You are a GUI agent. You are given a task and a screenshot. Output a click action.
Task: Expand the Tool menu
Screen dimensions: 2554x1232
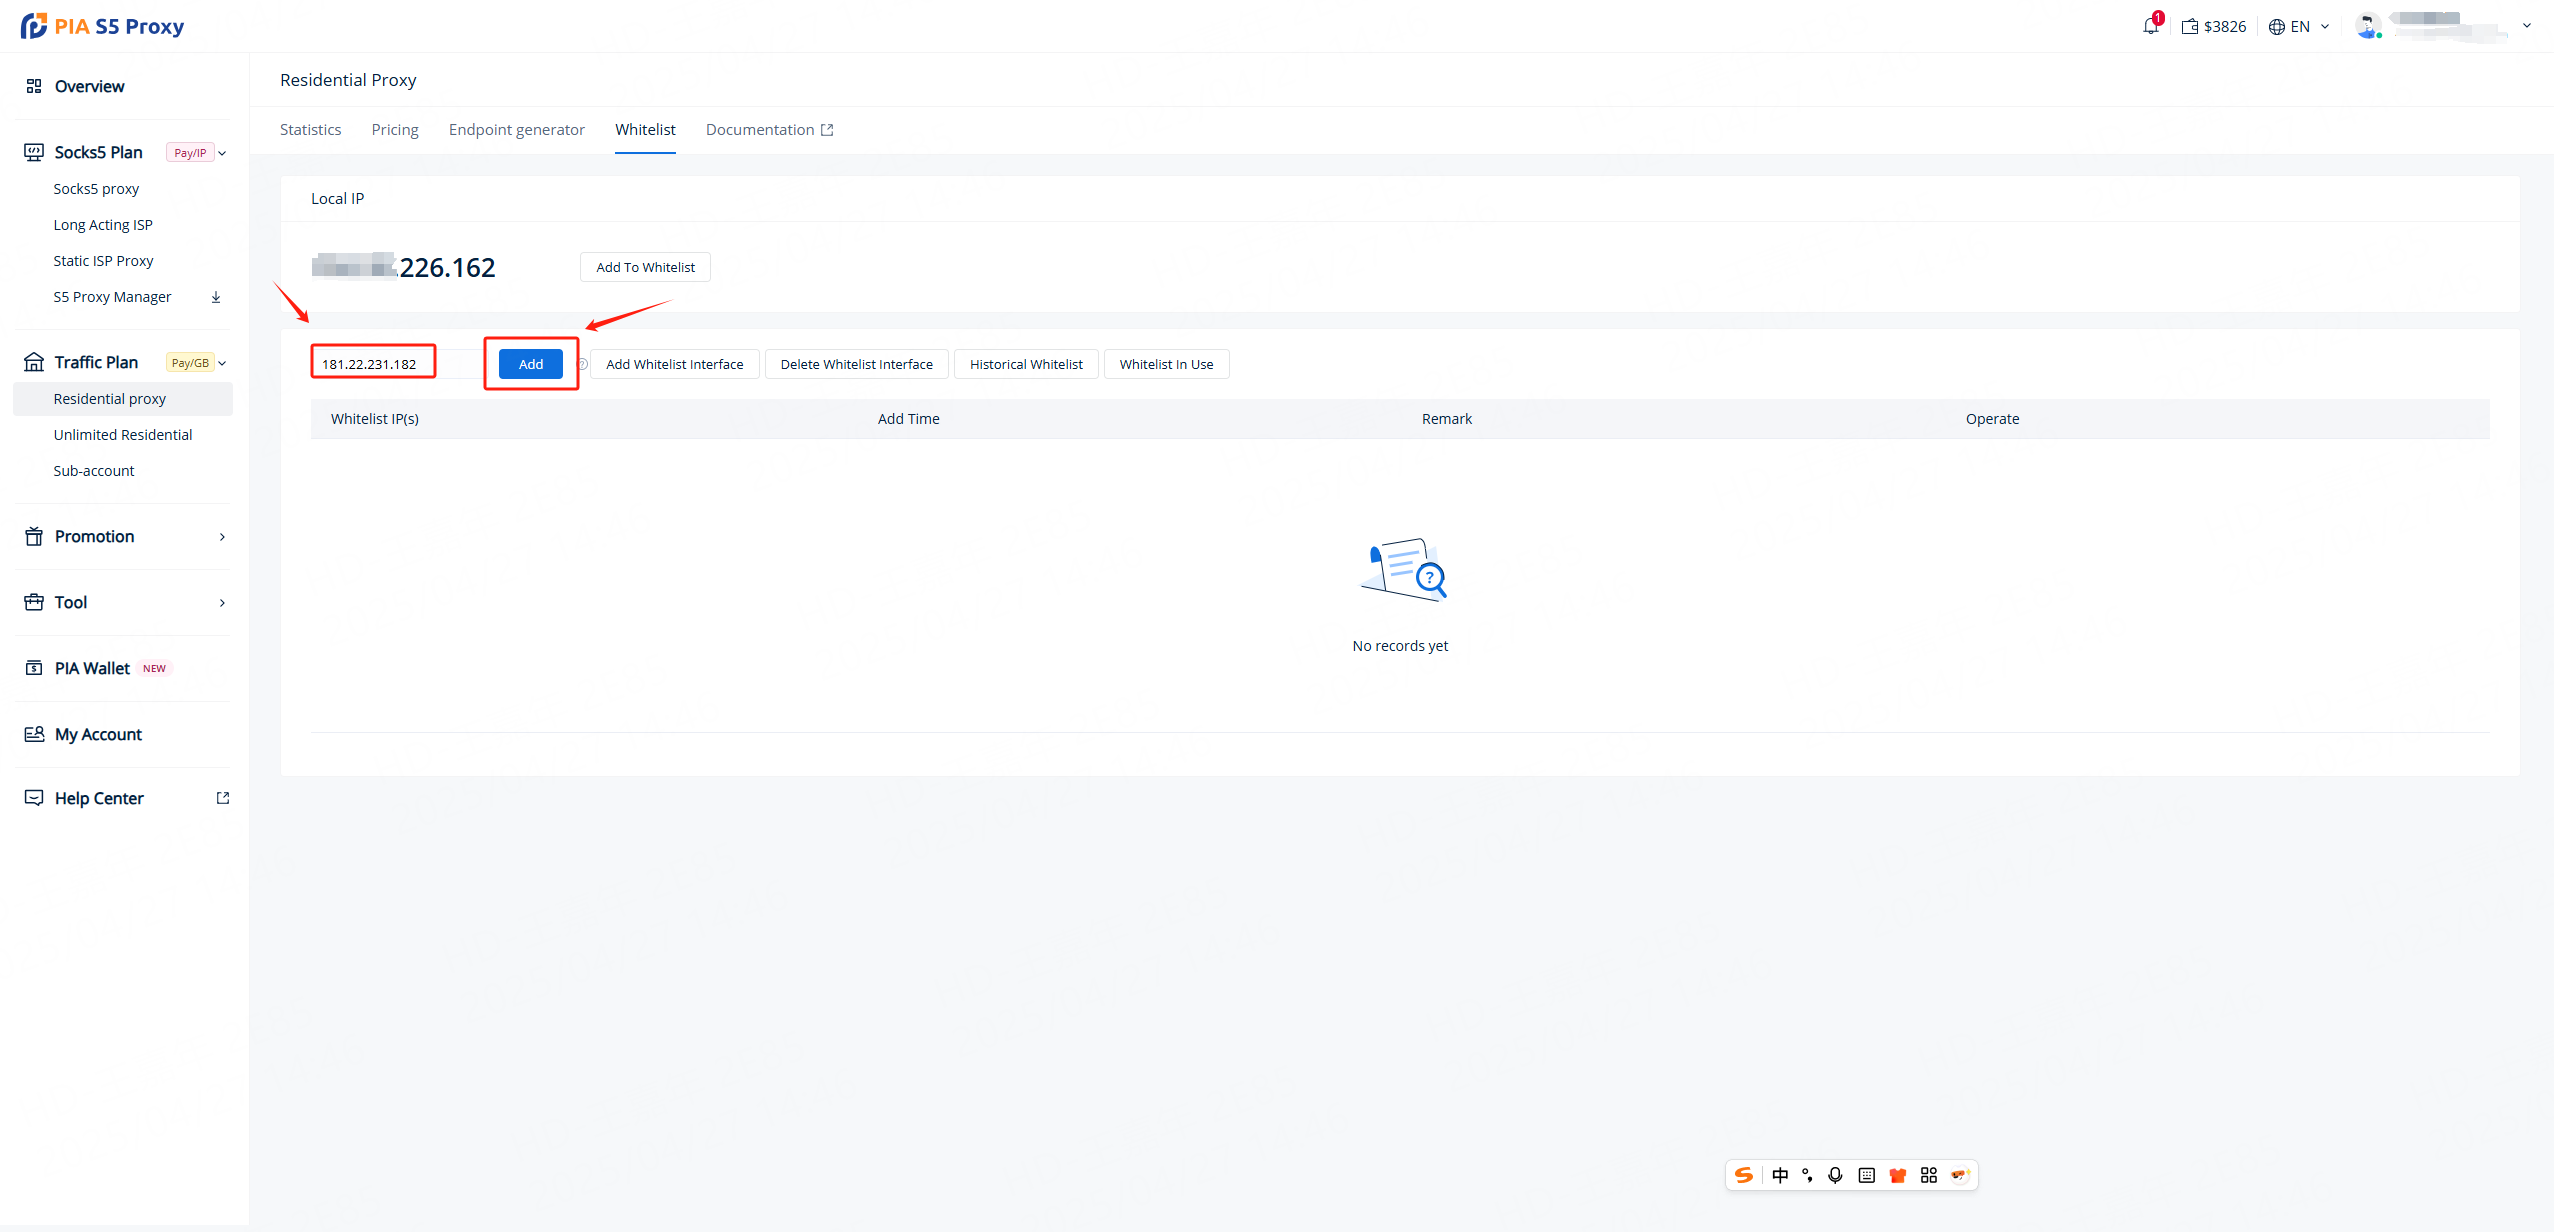(222, 603)
